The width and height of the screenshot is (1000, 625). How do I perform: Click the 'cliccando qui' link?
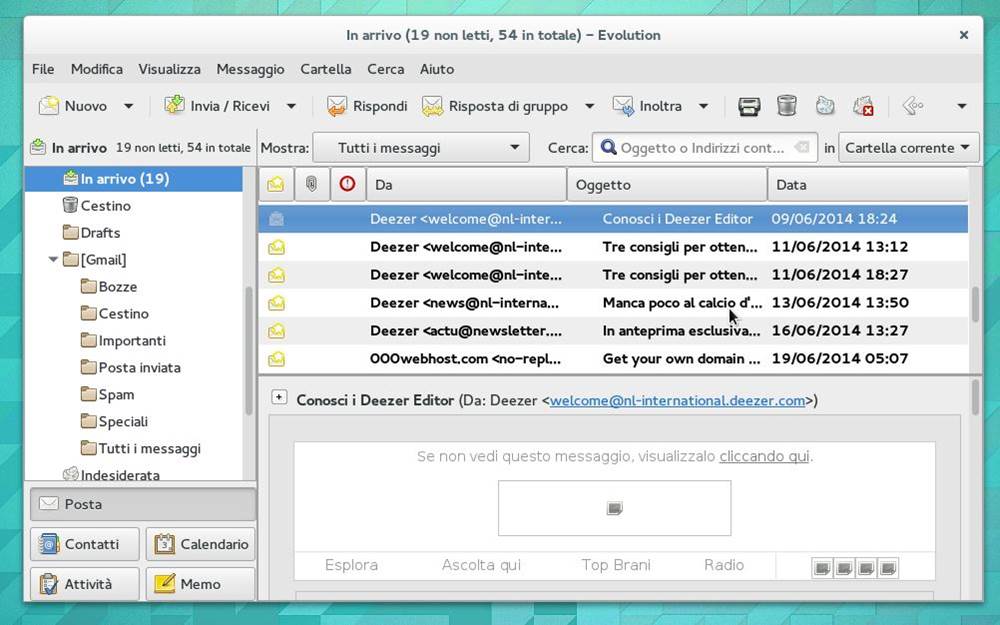tap(765, 456)
